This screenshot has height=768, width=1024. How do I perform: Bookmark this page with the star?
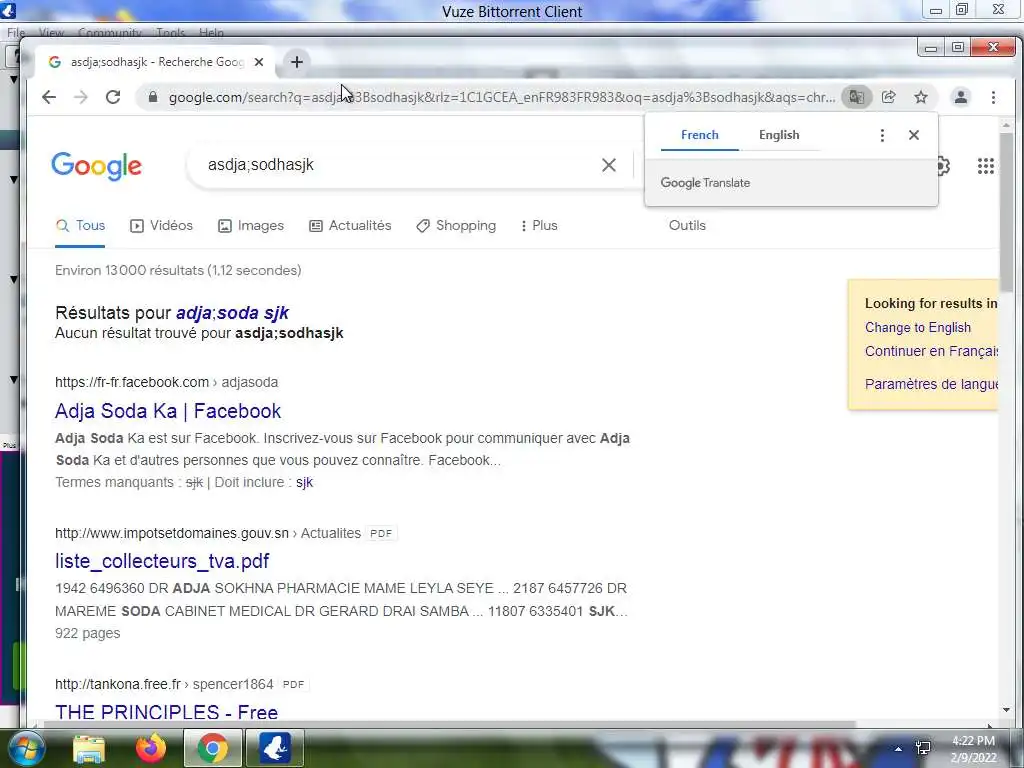[921, 97]
